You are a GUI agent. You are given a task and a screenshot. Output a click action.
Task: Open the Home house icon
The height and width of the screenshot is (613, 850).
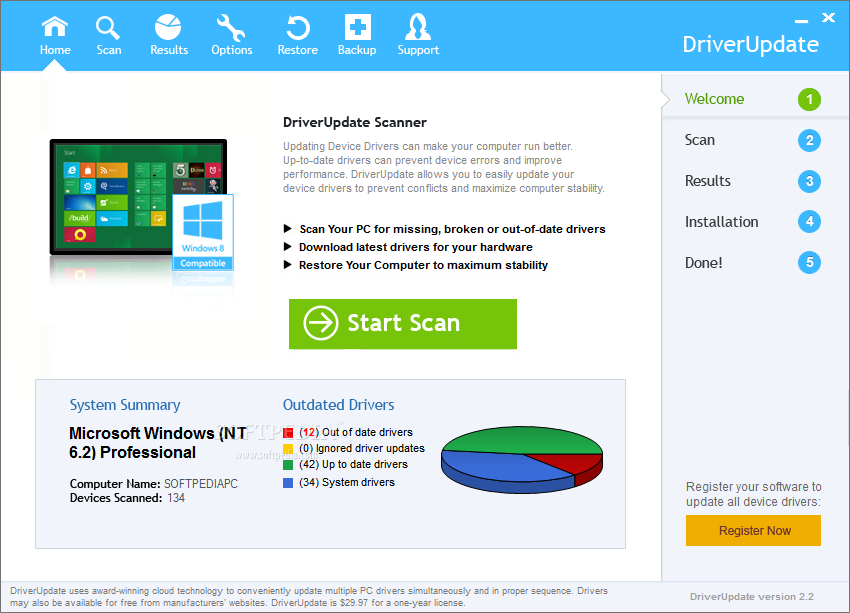(55, 27)
